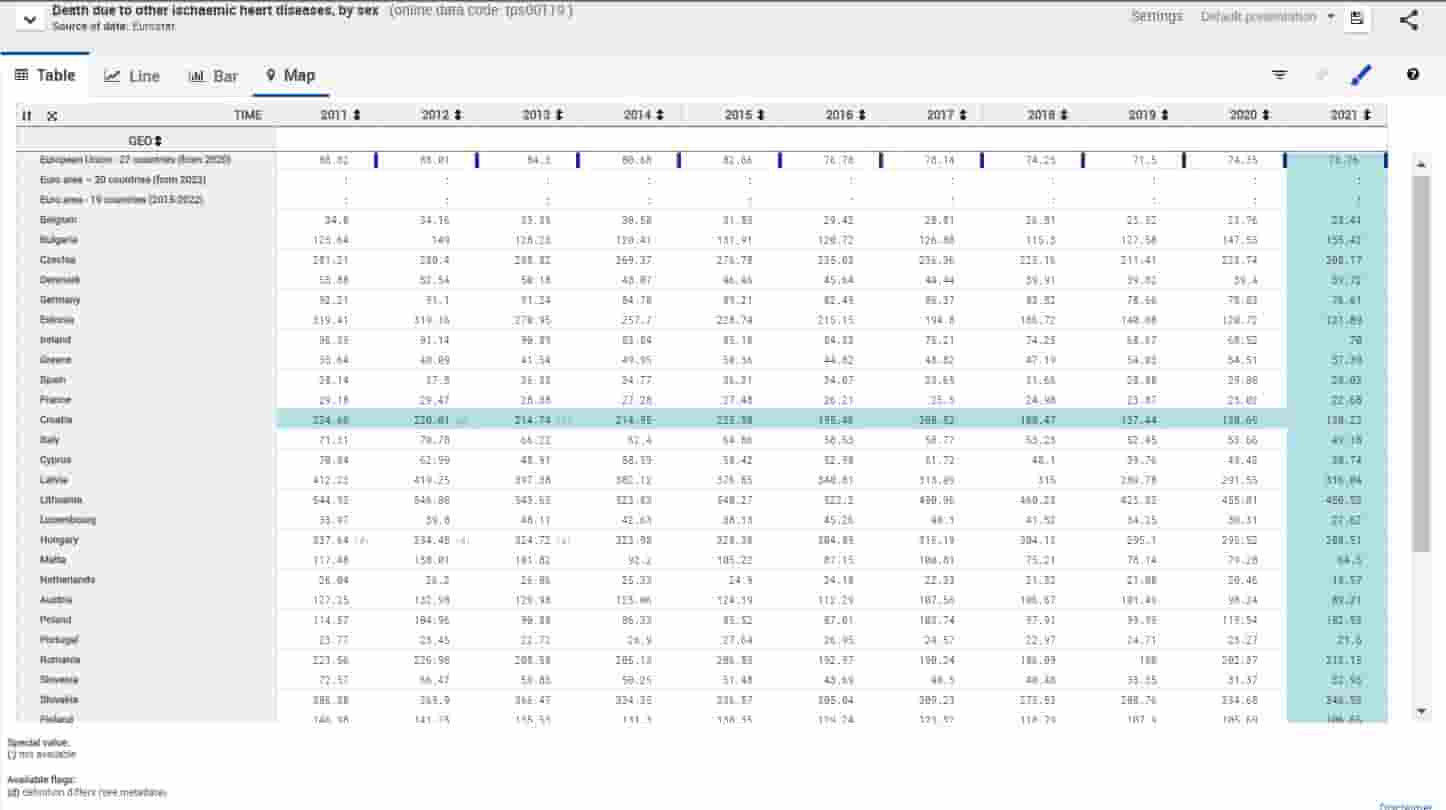This screenshot has width=1446, height=810.
Task: Open the help question mark icon
Action: click(x=1413, y=75)
